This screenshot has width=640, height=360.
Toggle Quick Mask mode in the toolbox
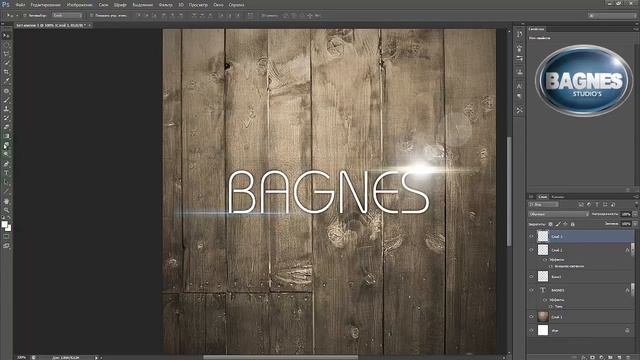6,237
